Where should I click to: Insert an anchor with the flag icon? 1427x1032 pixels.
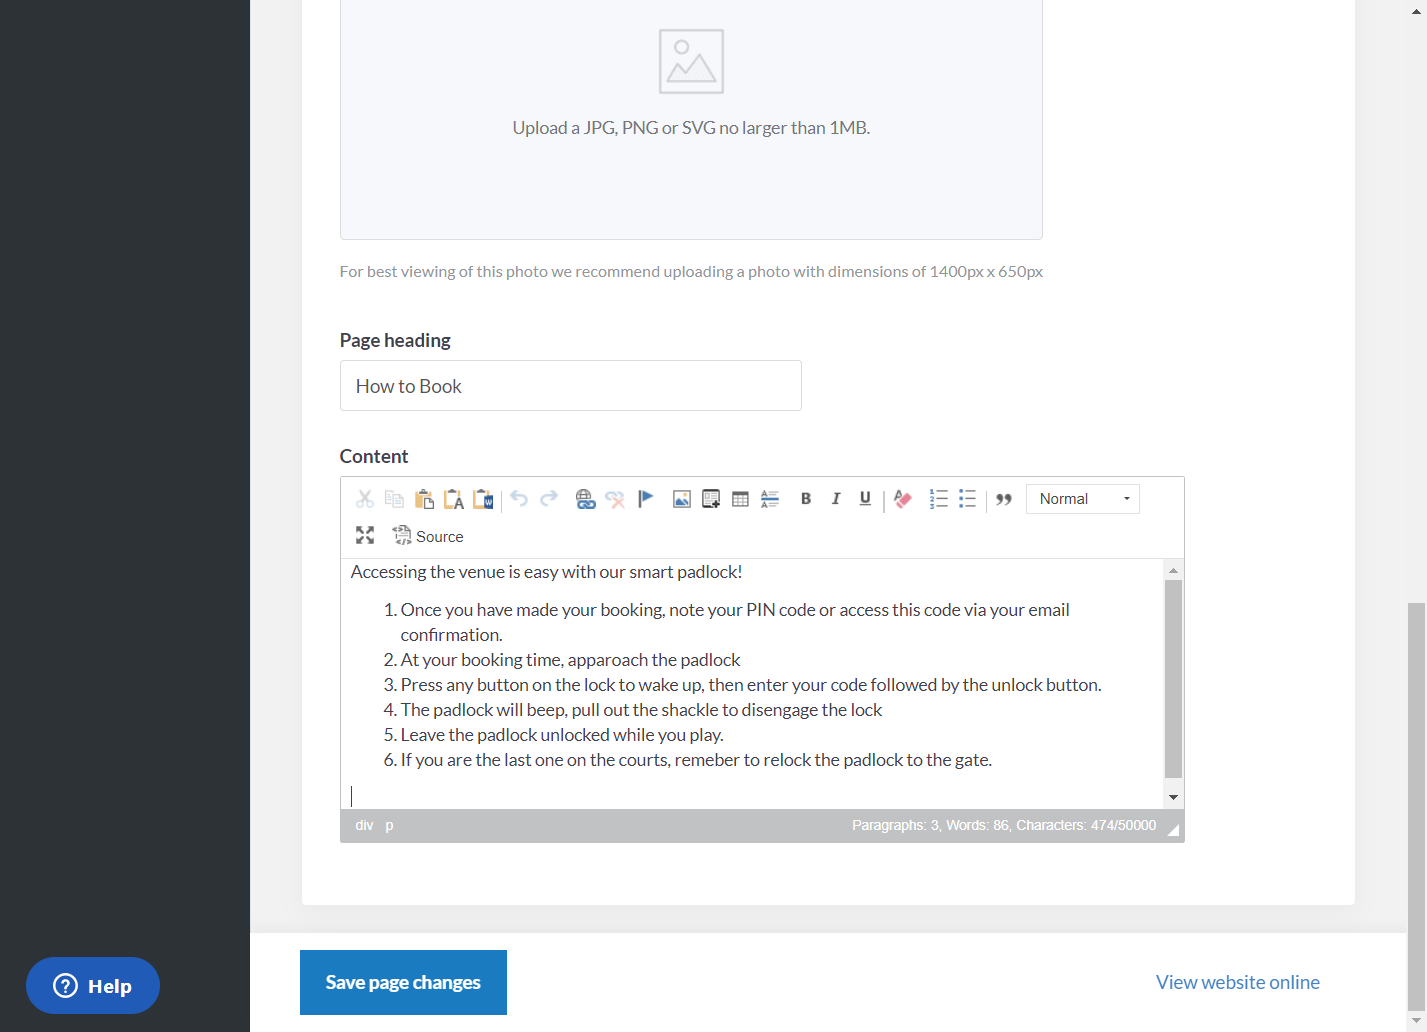point(645,498)
